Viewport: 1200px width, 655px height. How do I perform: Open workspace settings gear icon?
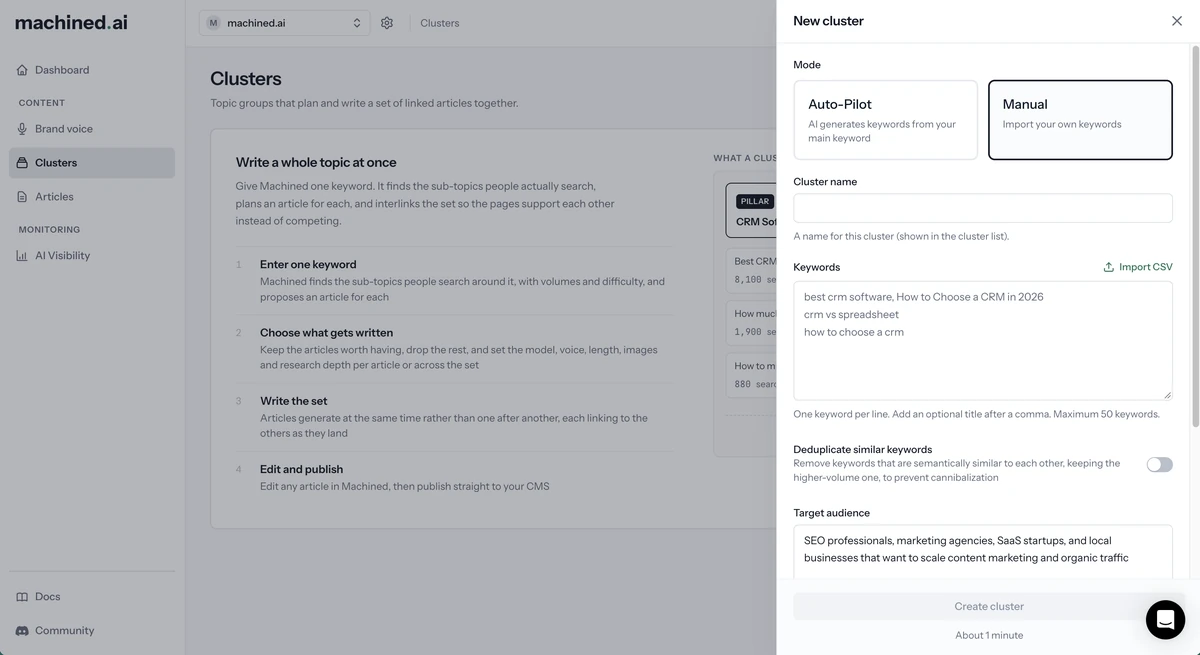387,23
